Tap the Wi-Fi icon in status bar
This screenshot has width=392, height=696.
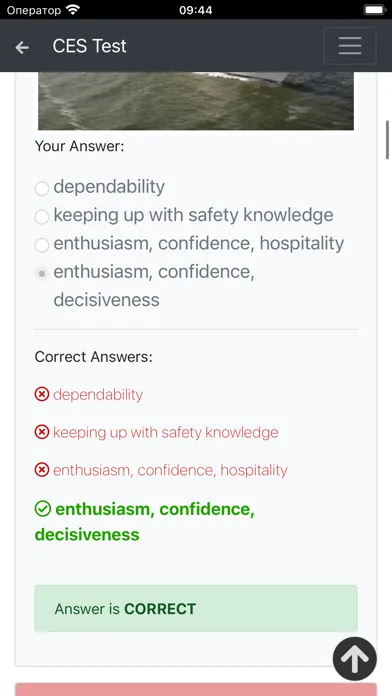pos(73,9)
